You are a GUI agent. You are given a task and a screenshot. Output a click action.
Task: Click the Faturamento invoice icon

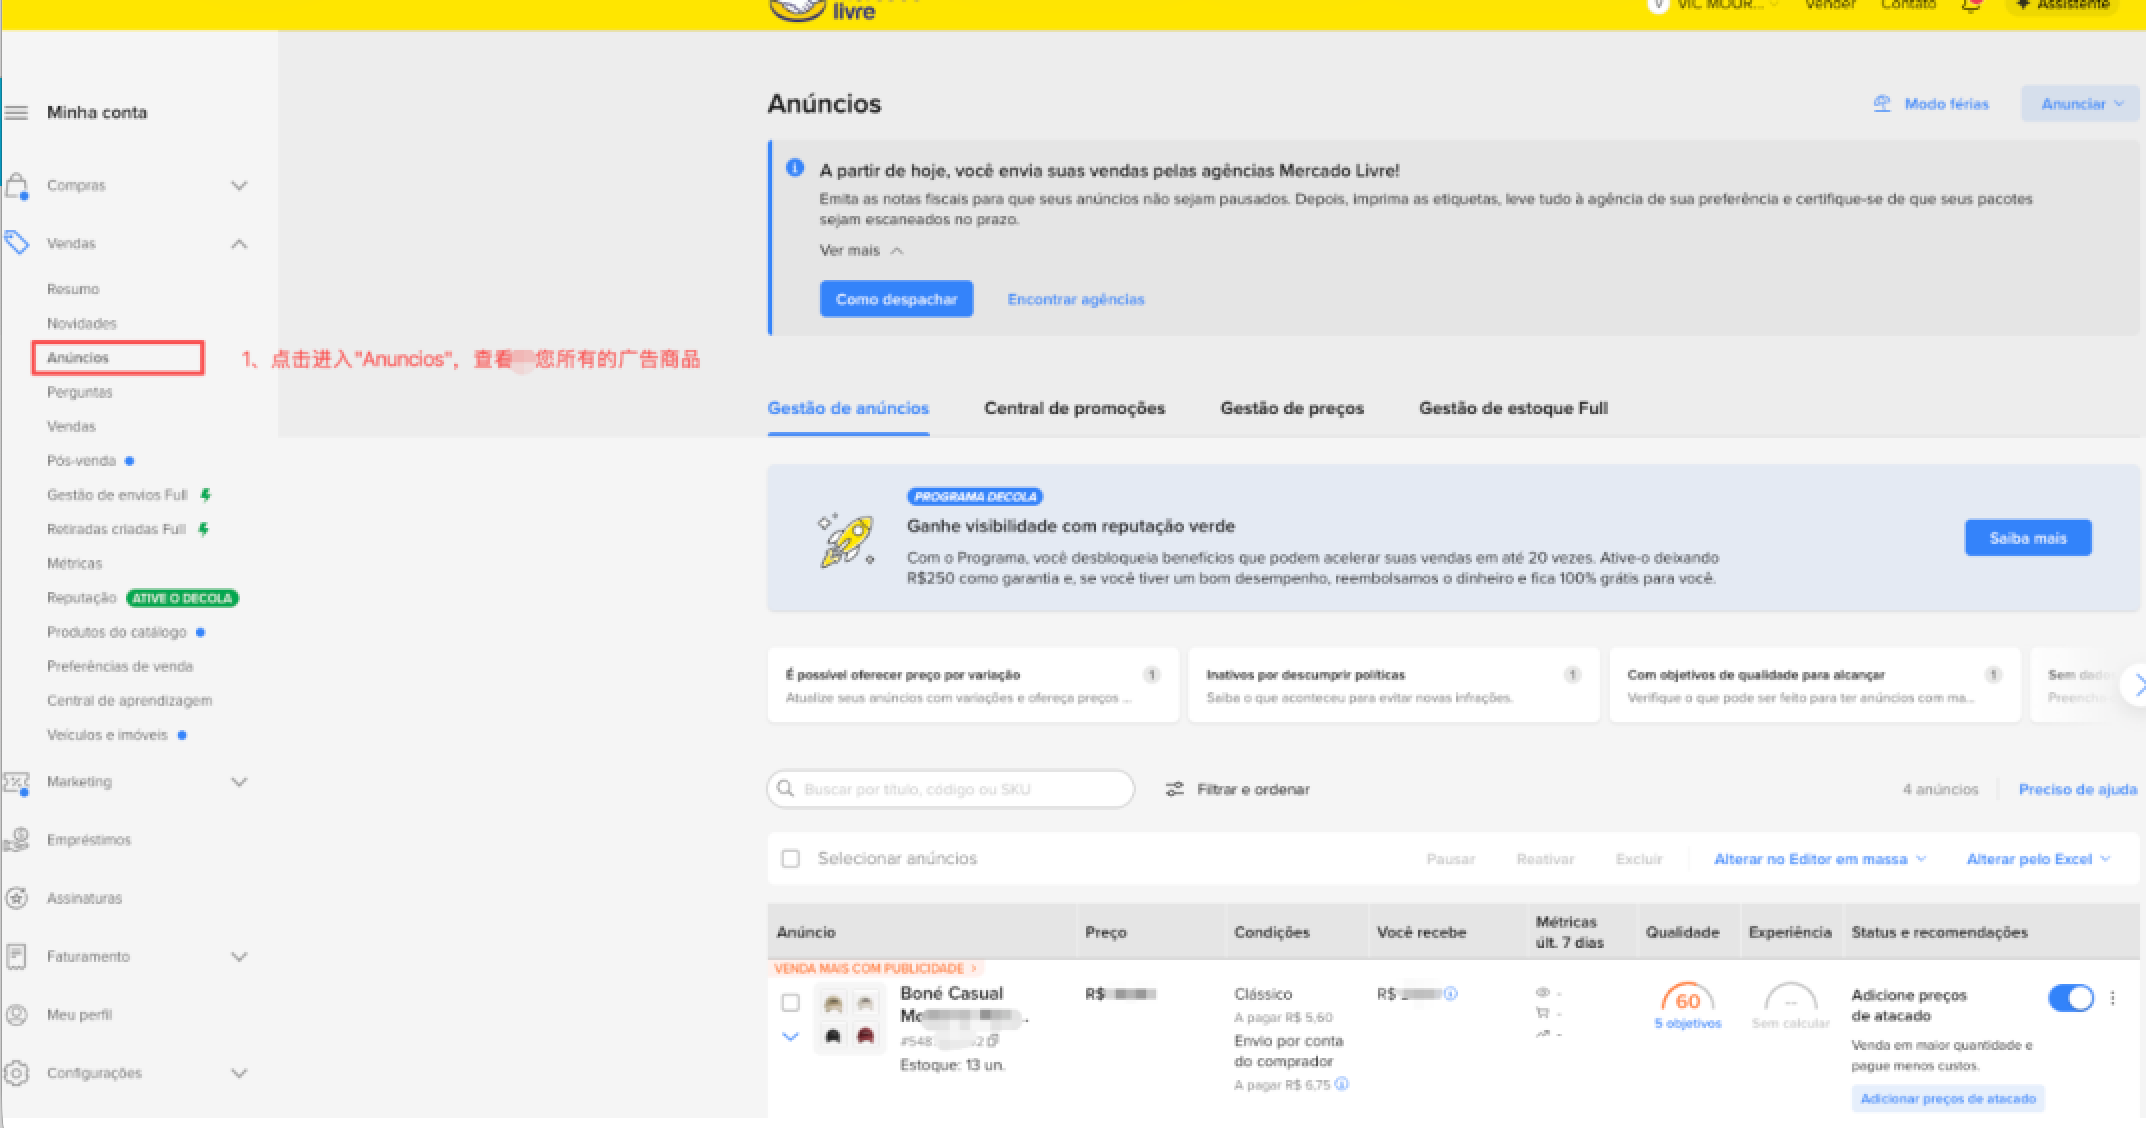(x=16, y=956)
